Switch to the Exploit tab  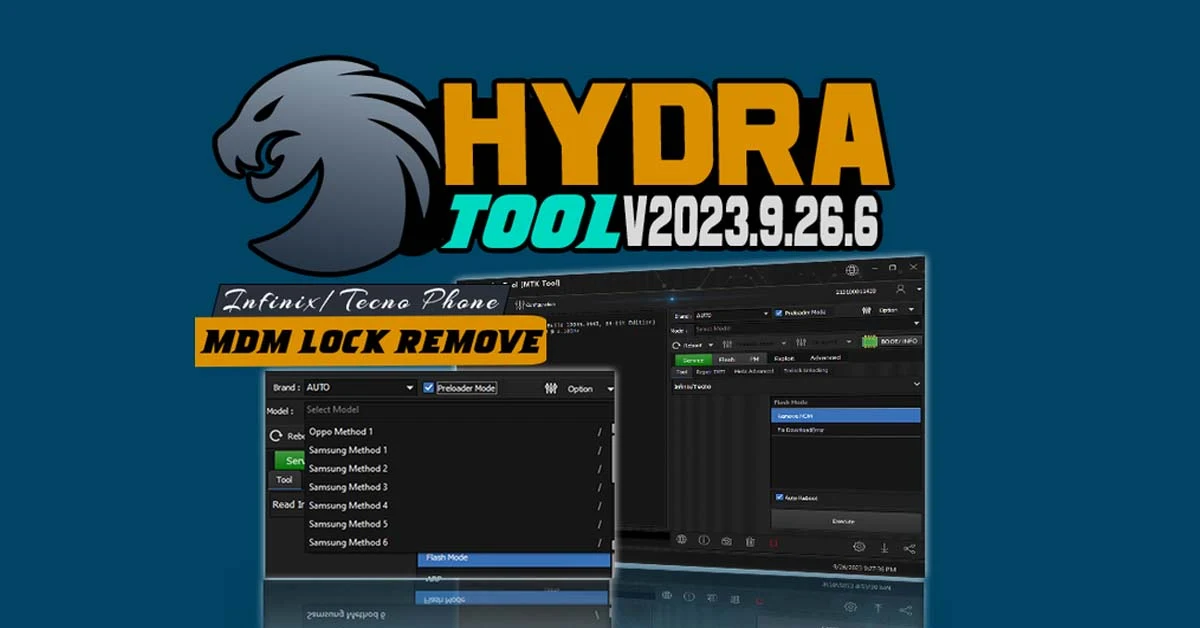[784, 359]
